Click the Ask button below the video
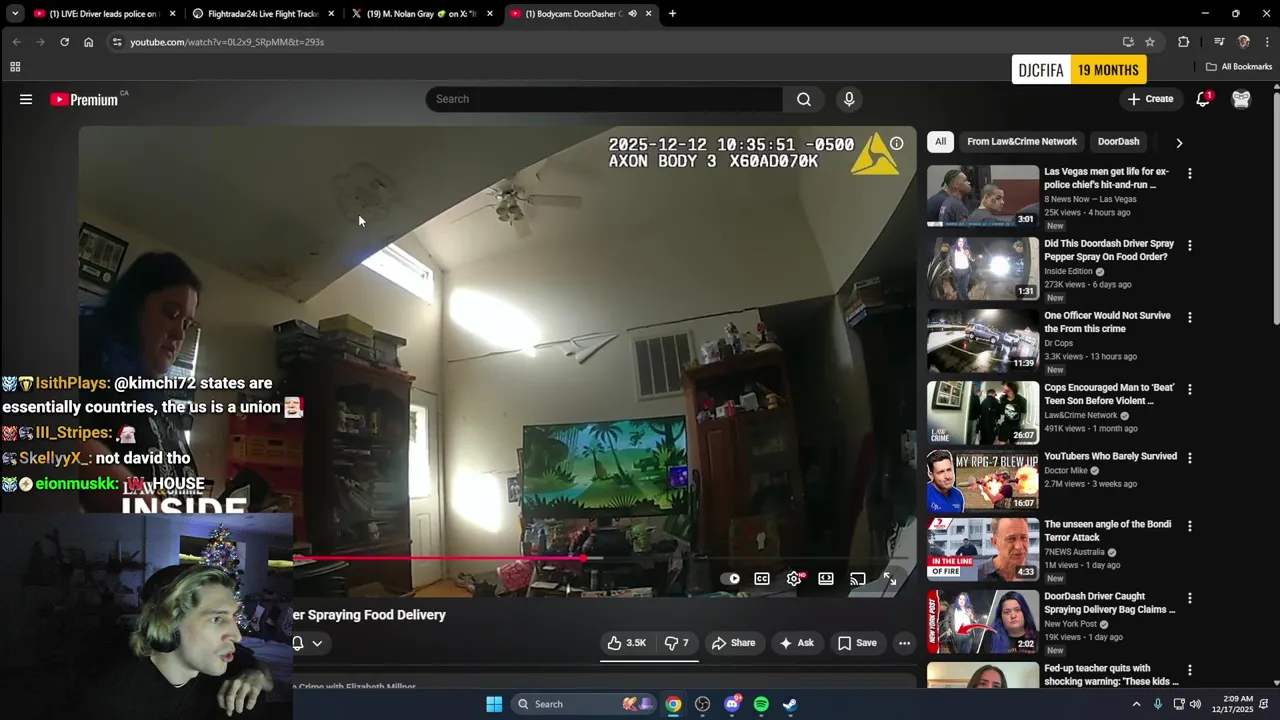This screenshot has height=720, width=1280. click(x=796, y=643)
